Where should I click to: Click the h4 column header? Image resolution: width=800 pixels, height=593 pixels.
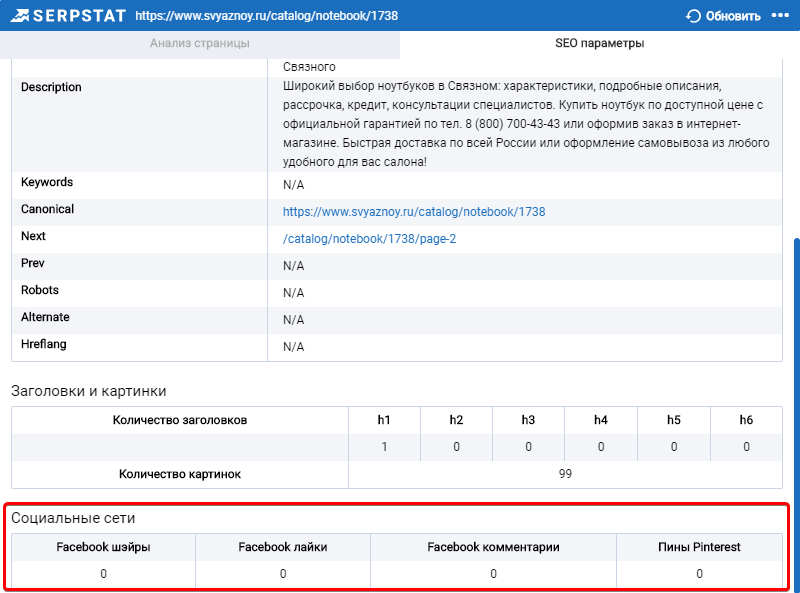(x=601, y=421)
